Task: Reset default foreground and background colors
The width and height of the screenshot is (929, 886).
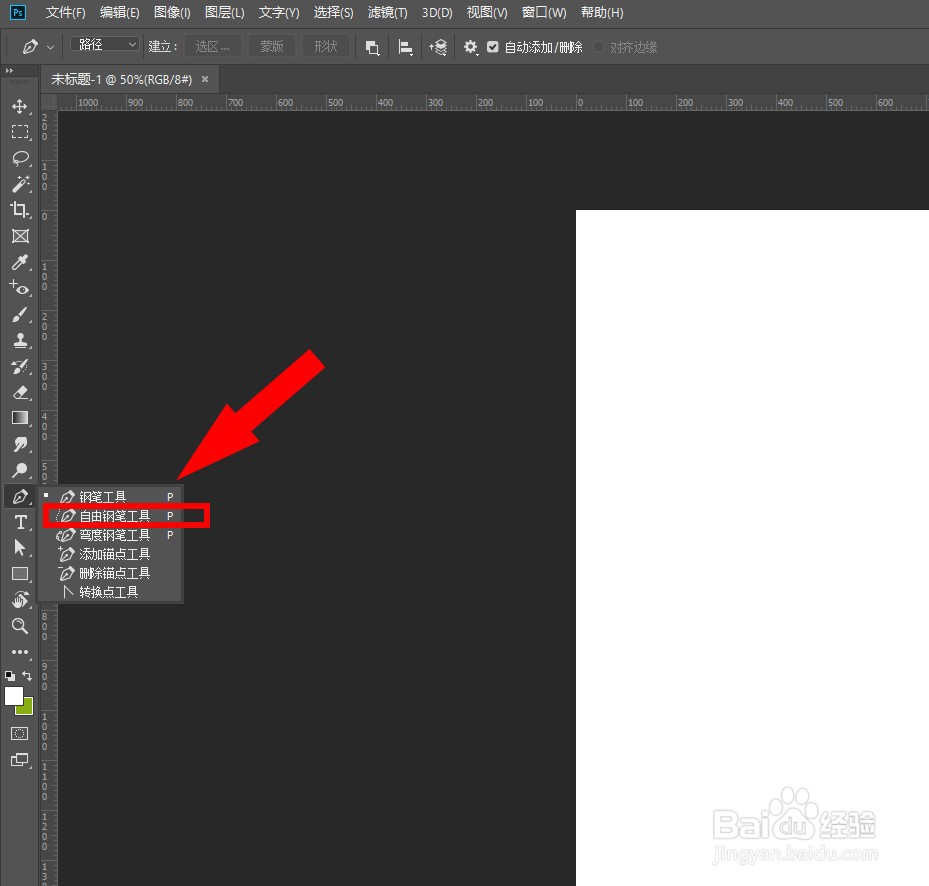Action: tap(9, 676)
